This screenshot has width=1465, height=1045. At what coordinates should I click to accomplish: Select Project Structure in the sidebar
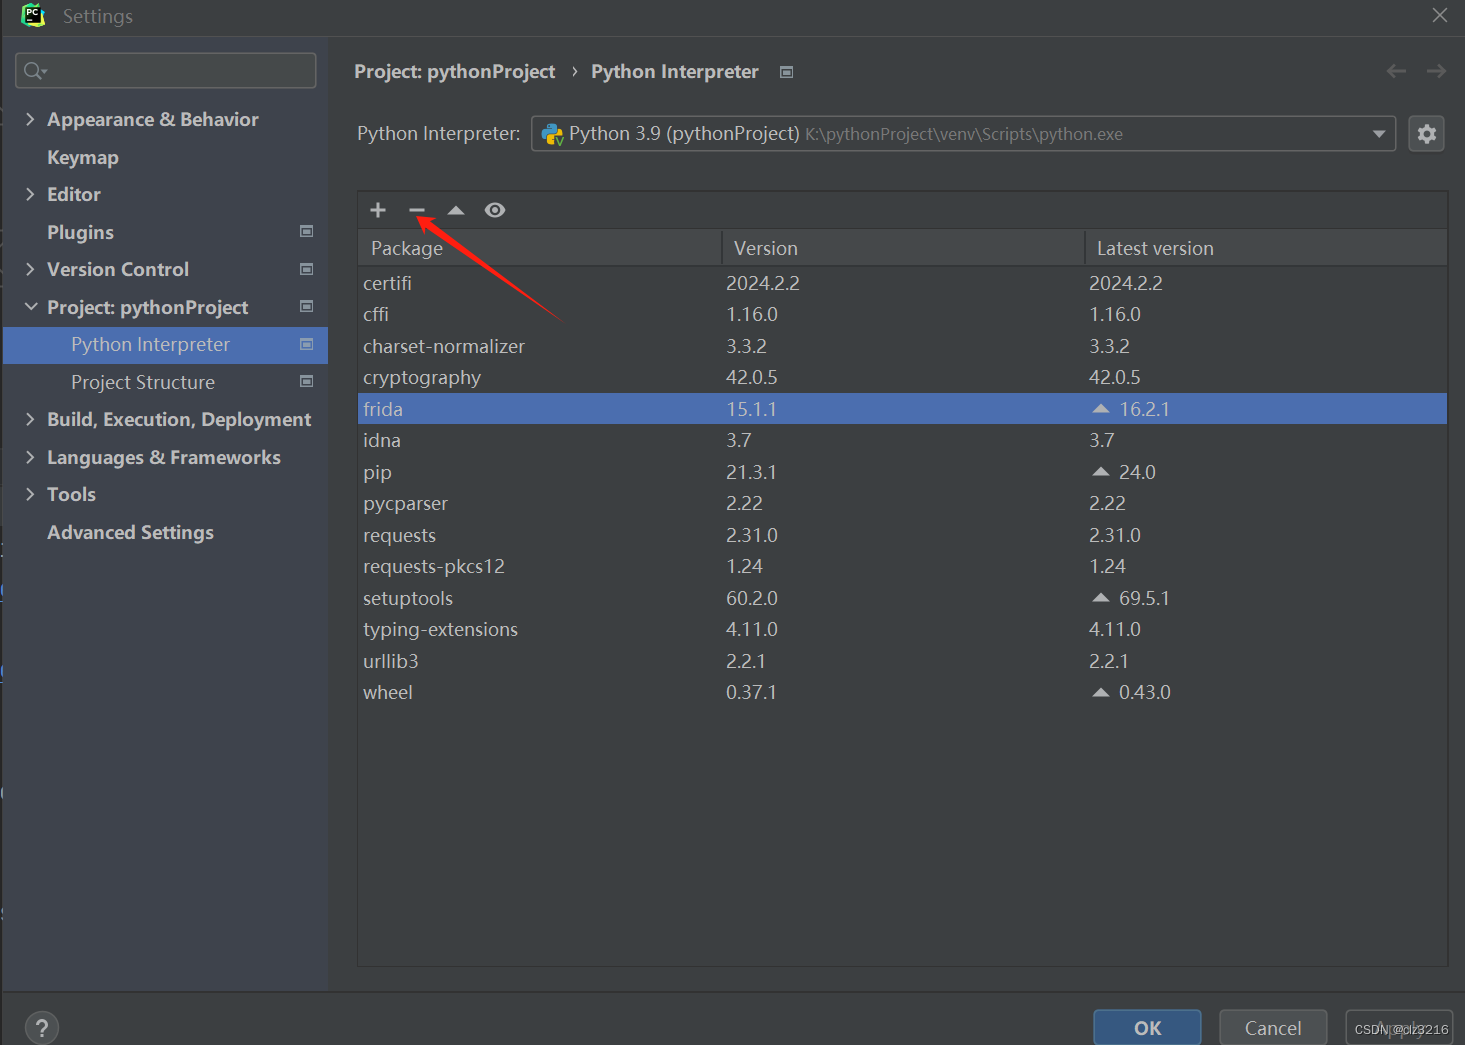[143, 382]
